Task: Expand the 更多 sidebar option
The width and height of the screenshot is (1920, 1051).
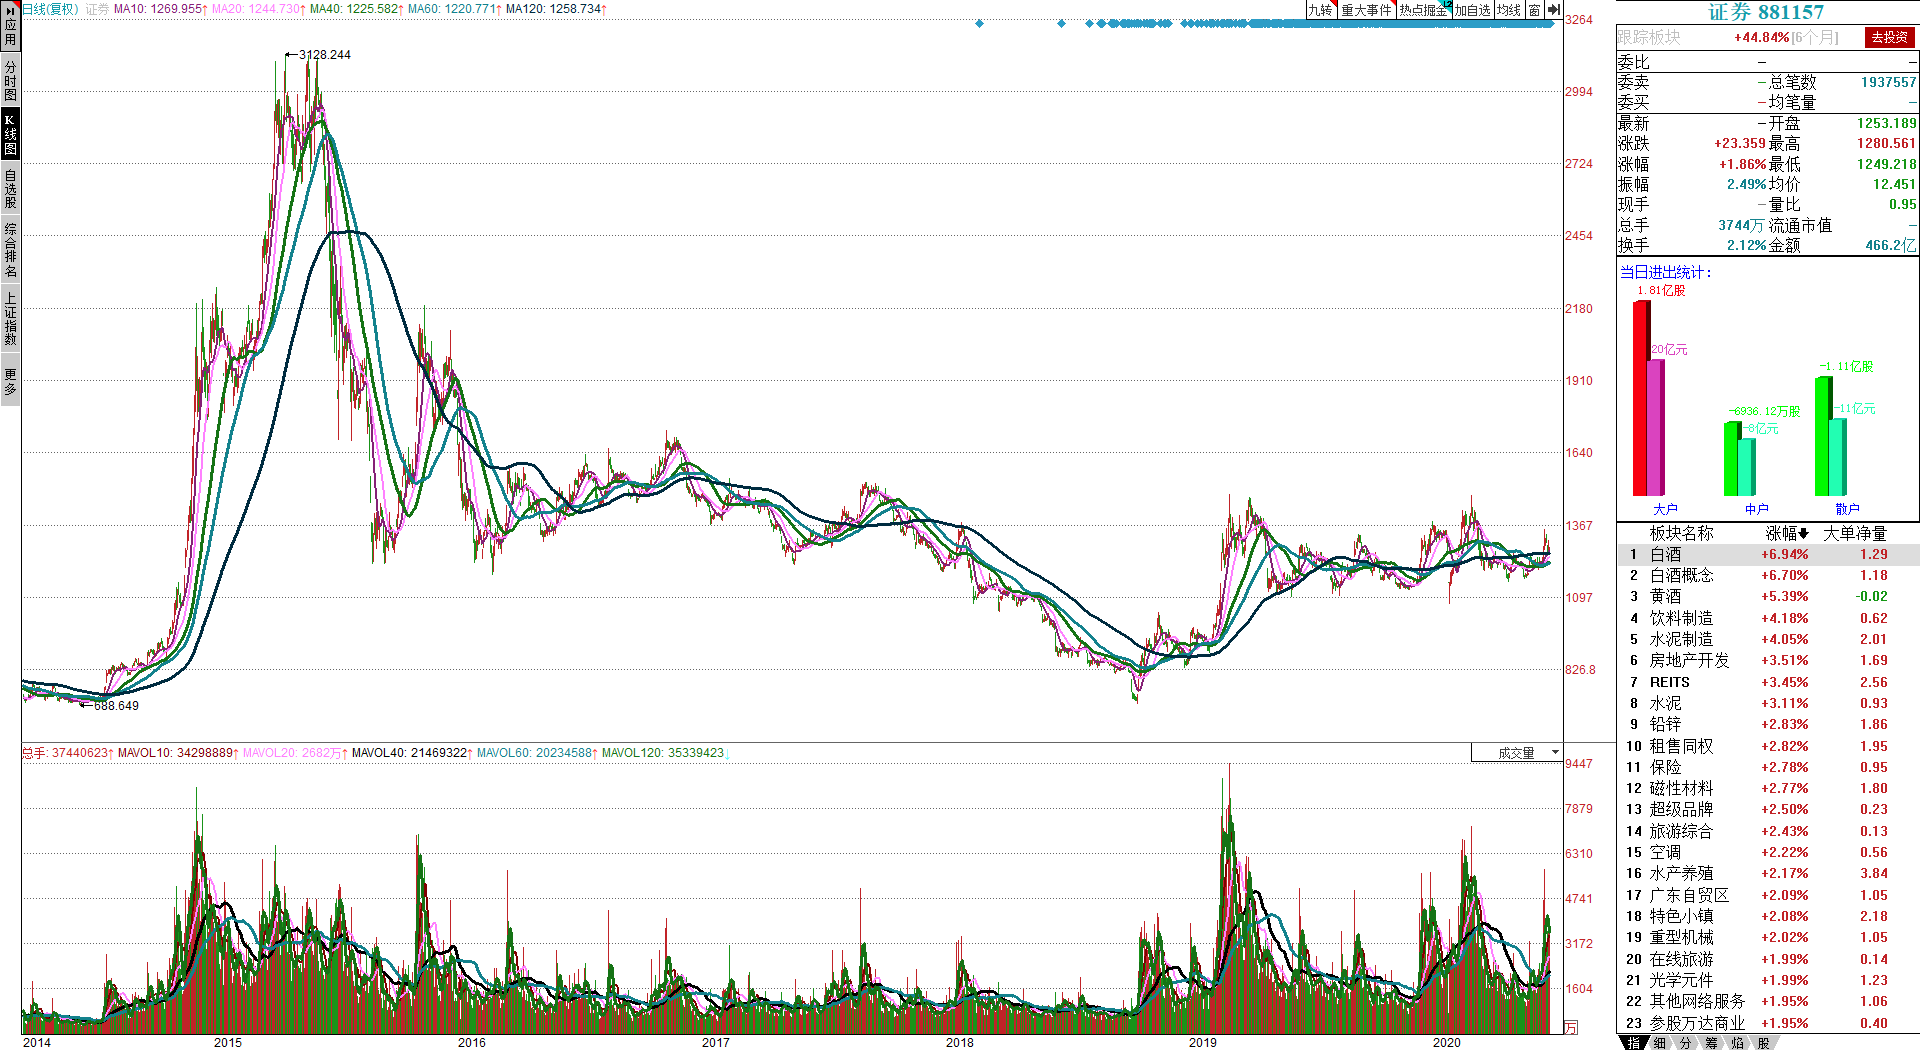Action: (10, 380)
